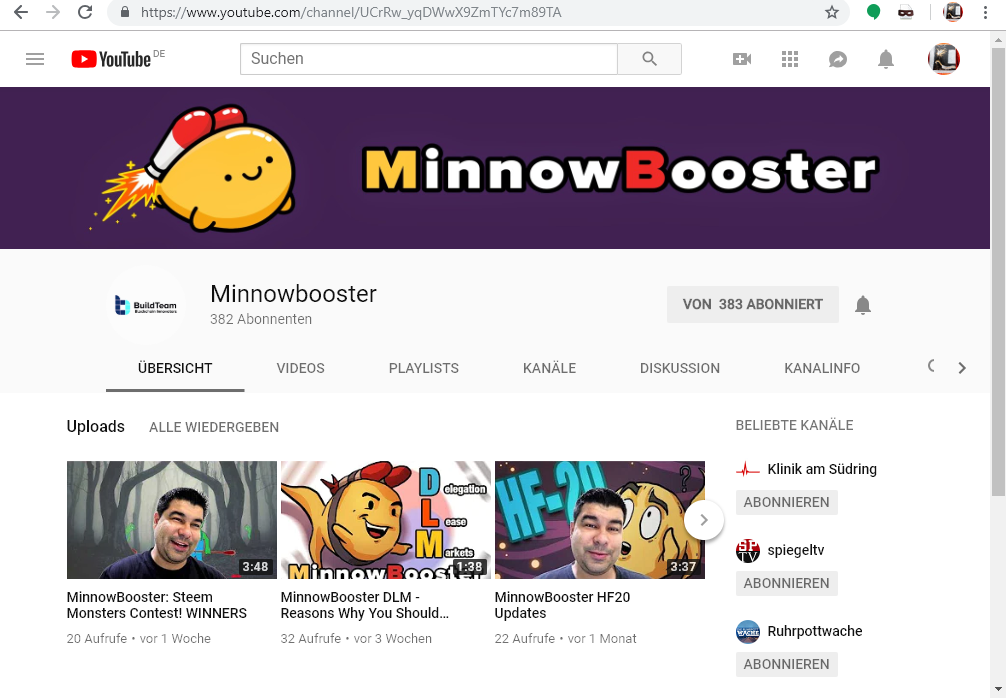Open title 'MinnowBooster: Steem Monsters Contest! WINNERS'

[x=157, y=605]
